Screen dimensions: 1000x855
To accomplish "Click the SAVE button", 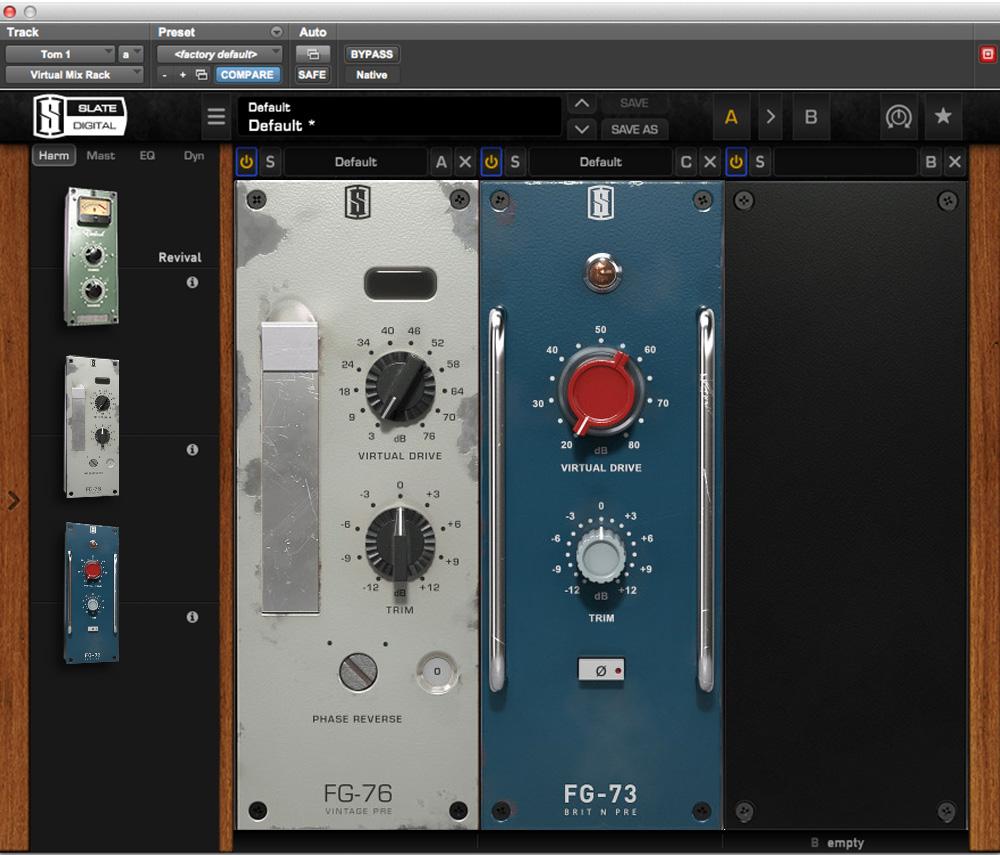I will click(634, 103).
